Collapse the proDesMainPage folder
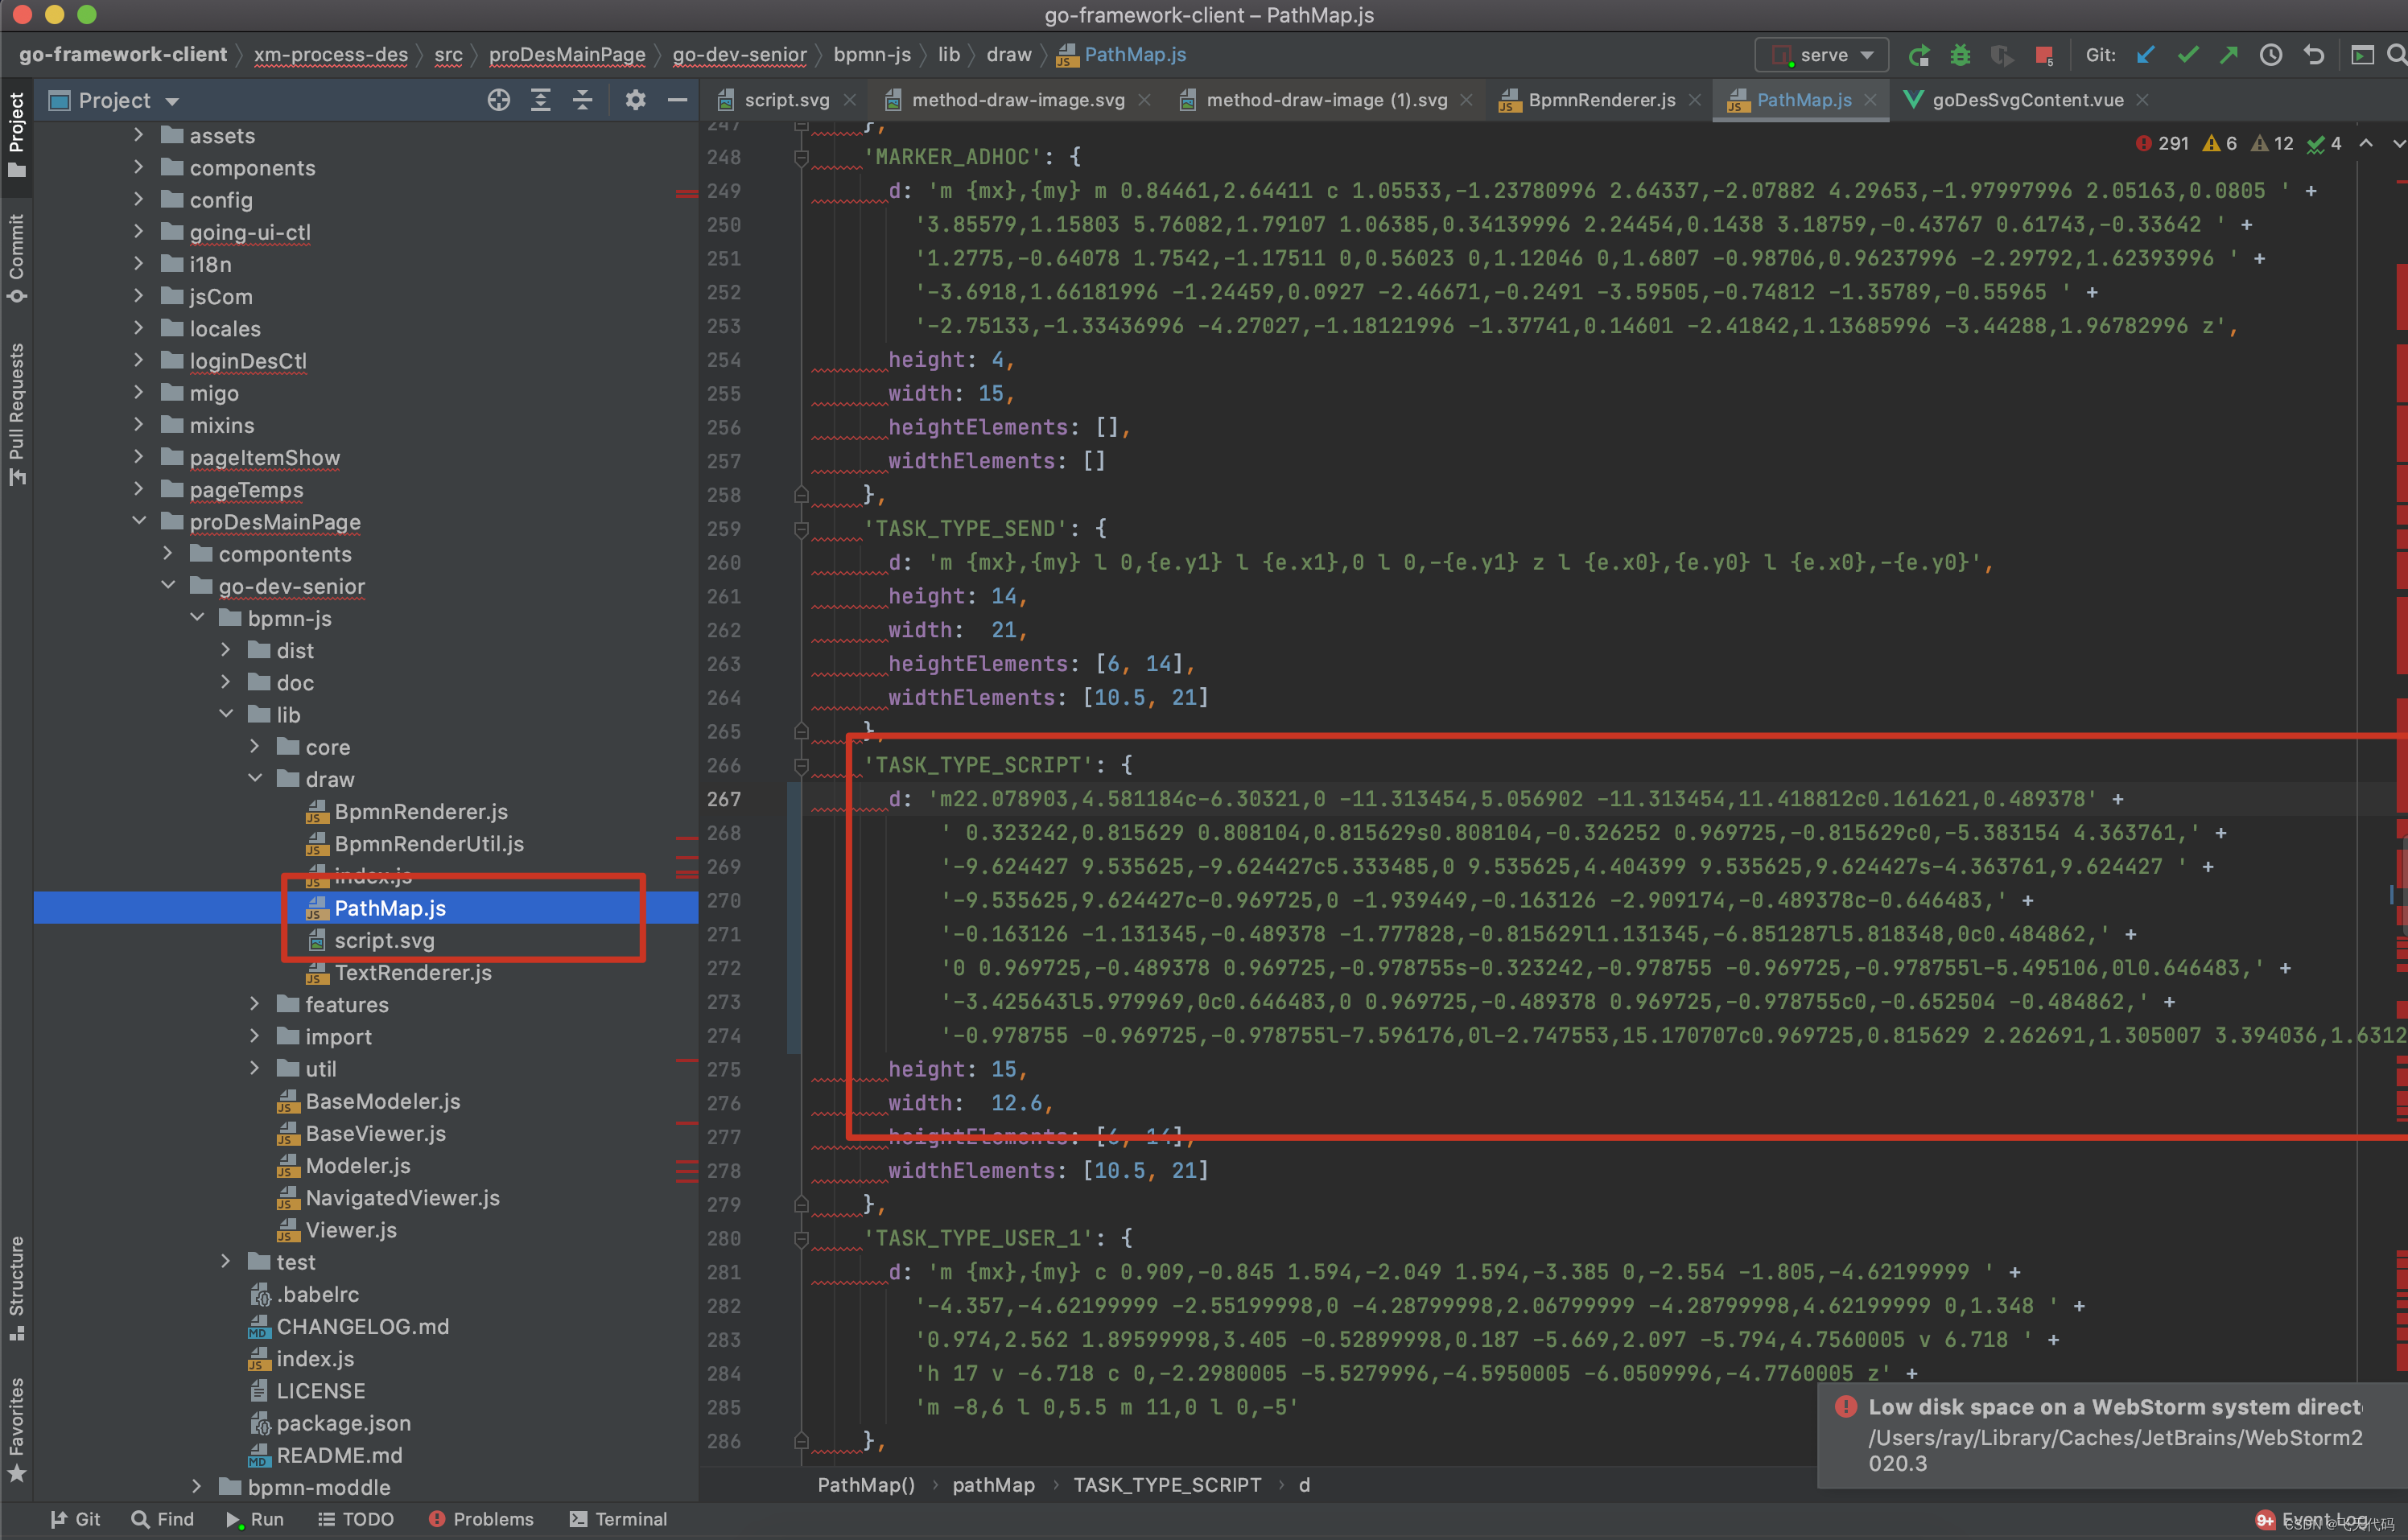Image resolution: width=2408 pixels, height=1540 pixels. pyautogui.click(x=138, y=521)
